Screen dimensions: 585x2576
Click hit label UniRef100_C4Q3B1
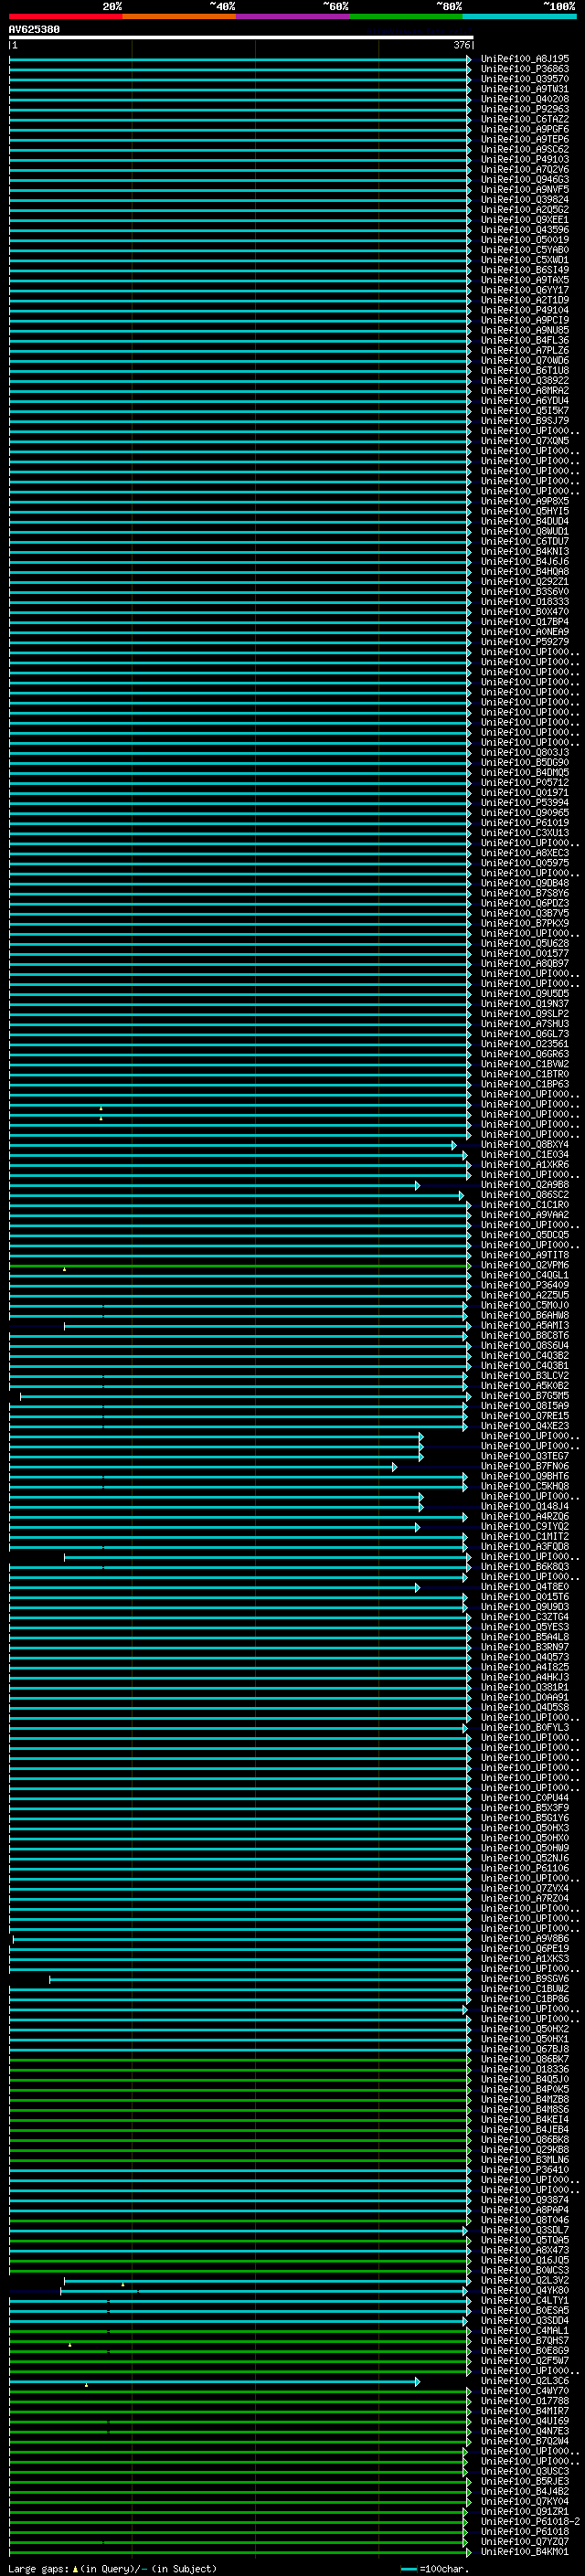click(x=525, y=1366)
